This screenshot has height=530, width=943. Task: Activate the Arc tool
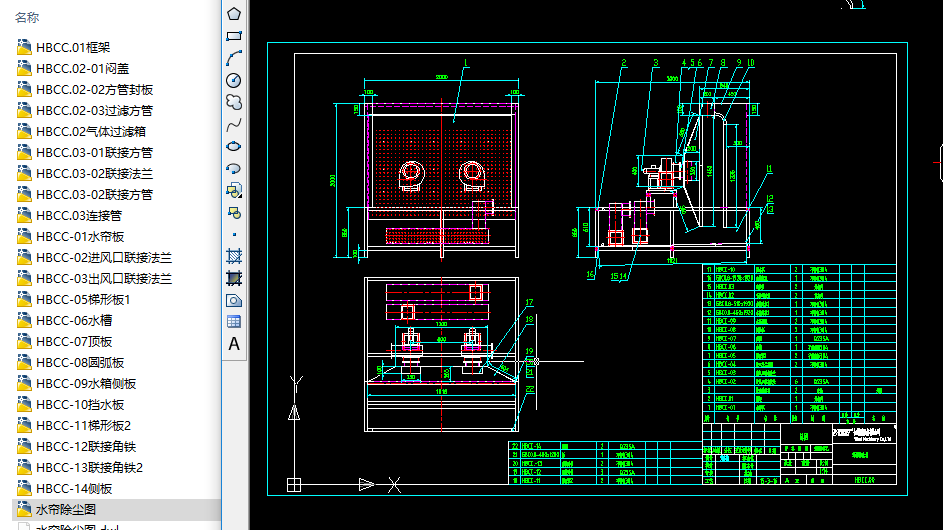234,58
